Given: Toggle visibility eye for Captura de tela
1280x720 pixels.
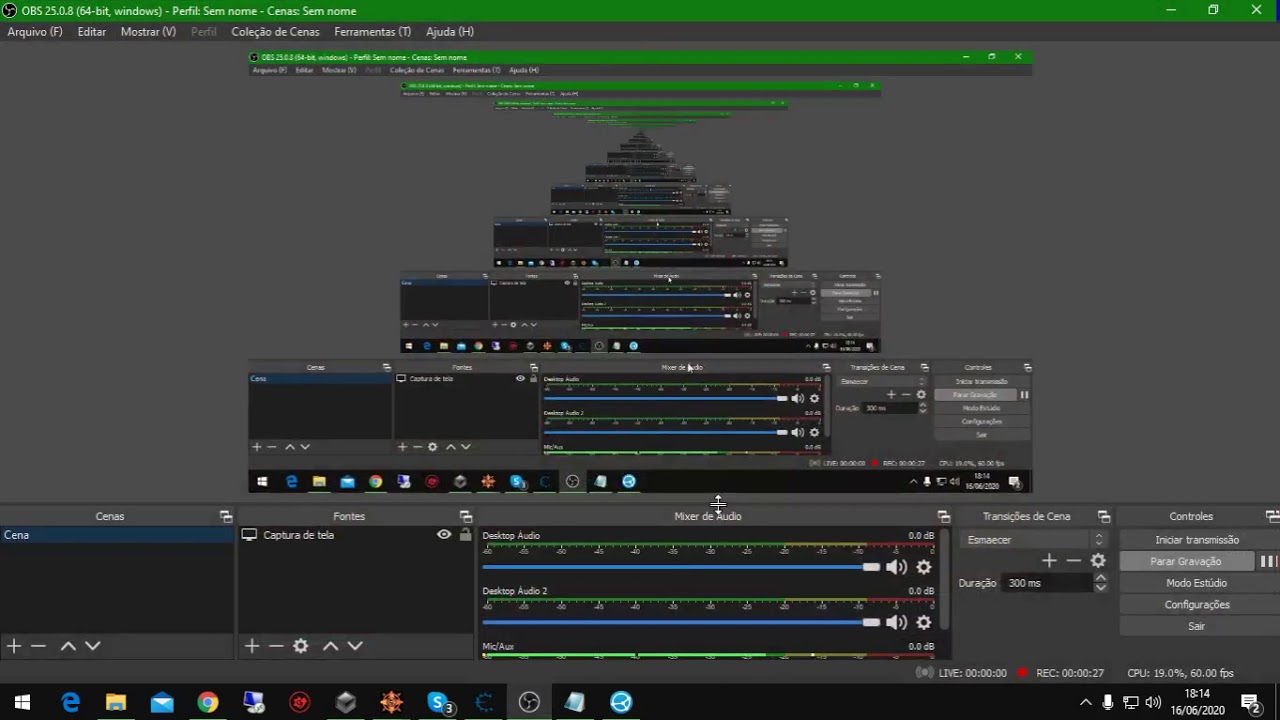Looking at the screenshot, I should 444,535.
